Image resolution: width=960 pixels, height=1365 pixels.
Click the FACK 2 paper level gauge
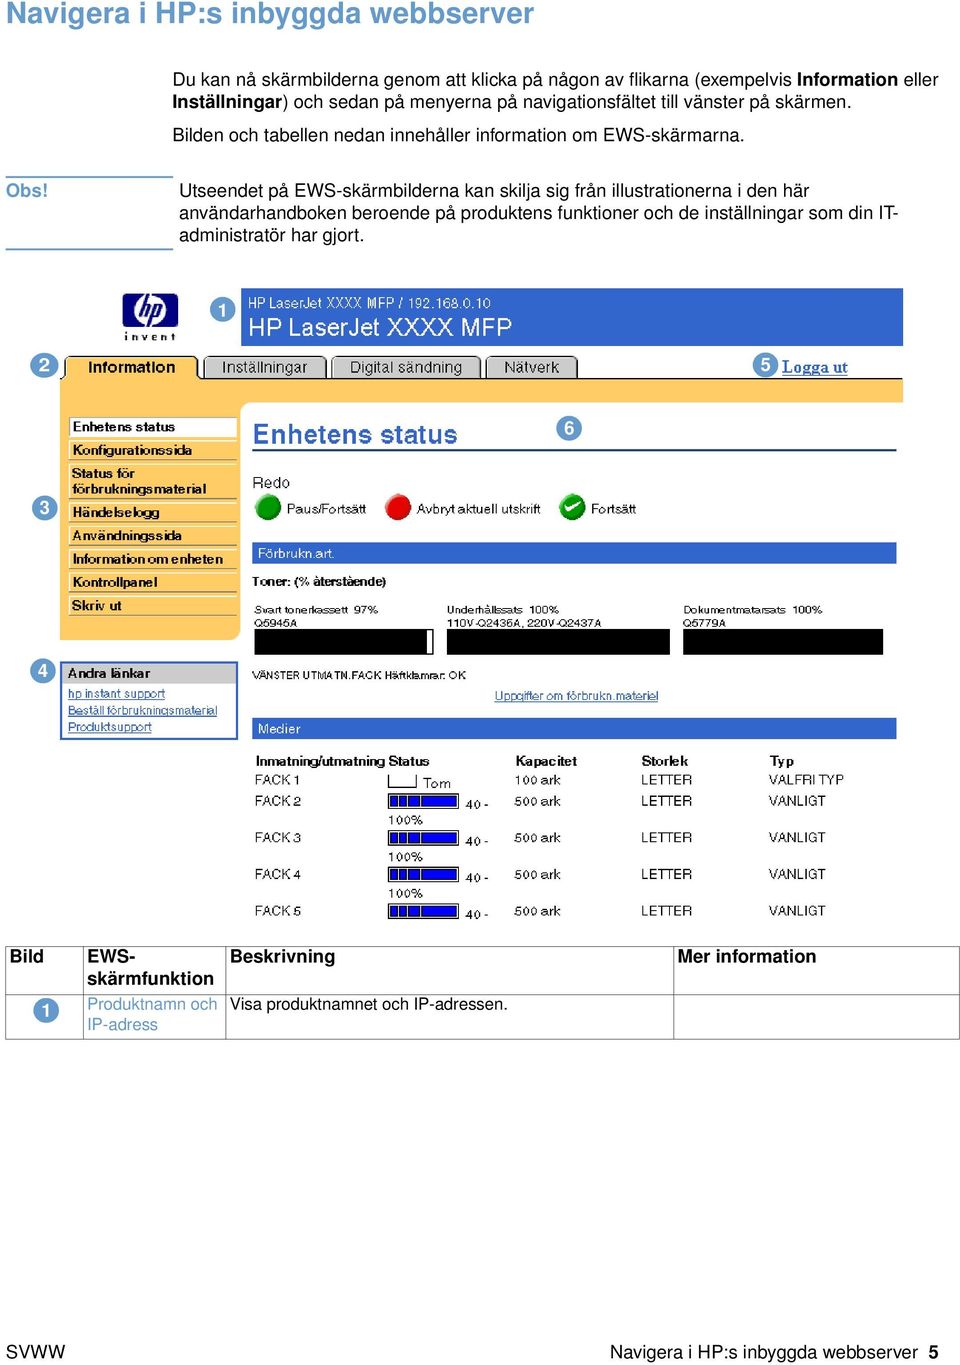[423, 801]
